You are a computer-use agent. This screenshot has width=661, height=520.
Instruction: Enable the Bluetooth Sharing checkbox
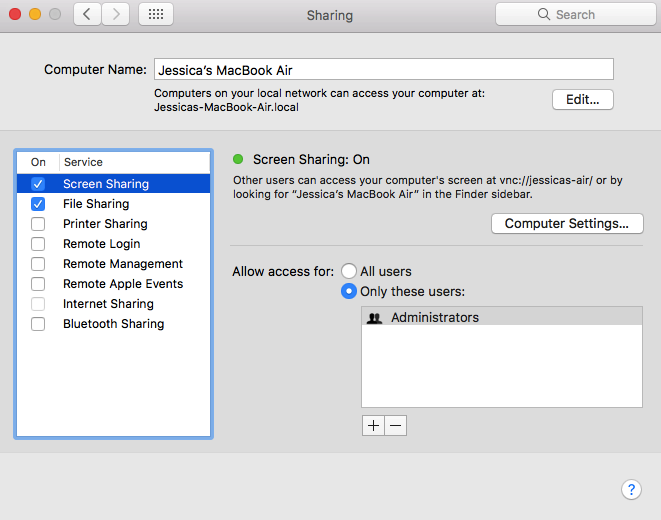[38, 324]
